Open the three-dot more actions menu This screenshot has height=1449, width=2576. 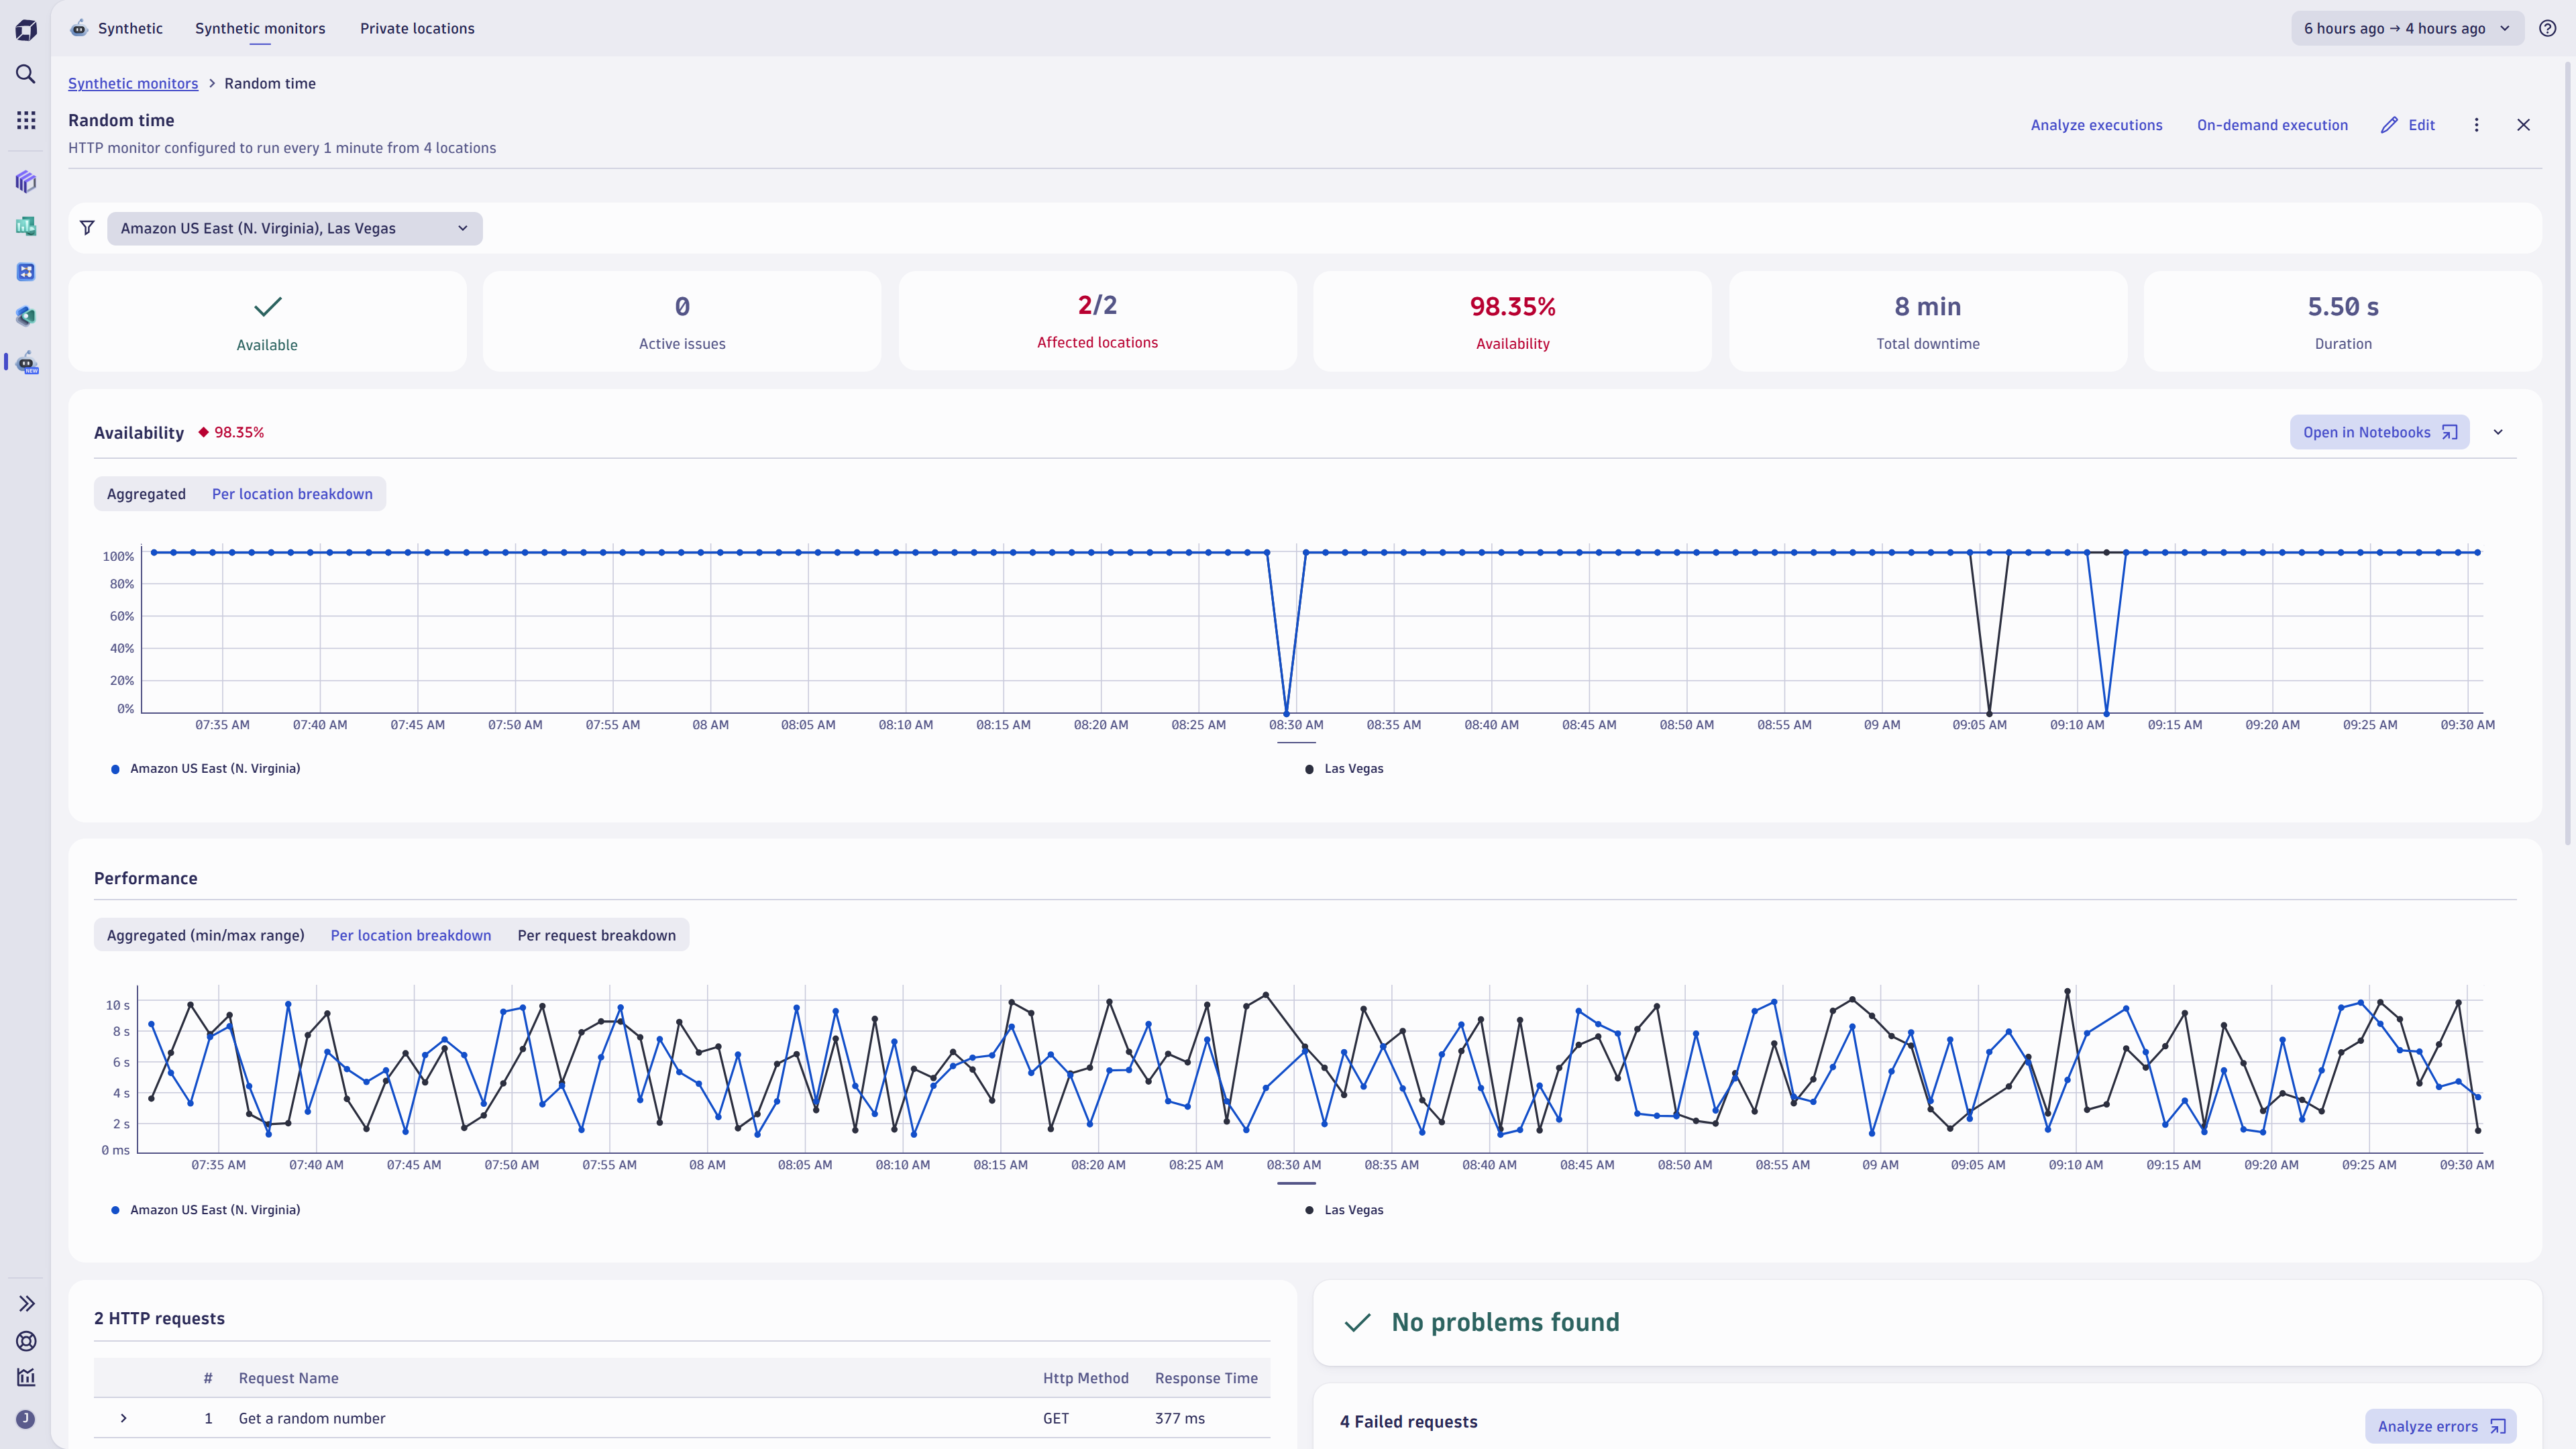[2476, 125]
